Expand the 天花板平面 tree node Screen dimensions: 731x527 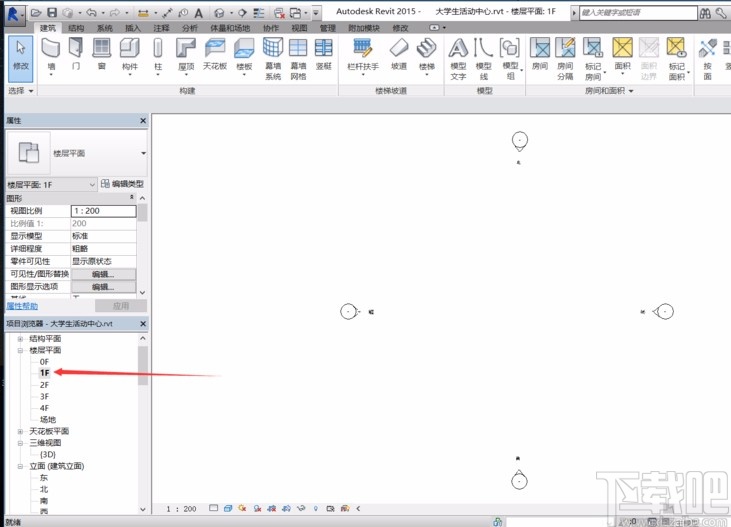[20, 431]
